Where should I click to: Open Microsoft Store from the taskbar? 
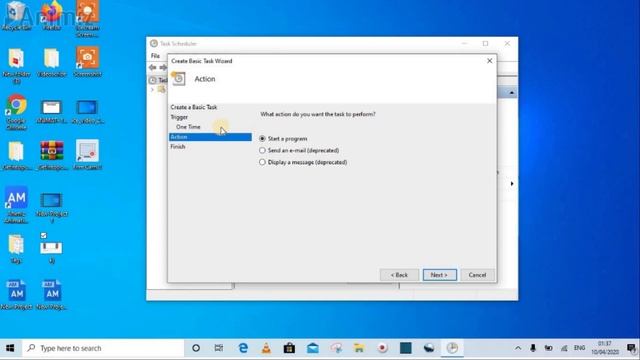(289, 348)
